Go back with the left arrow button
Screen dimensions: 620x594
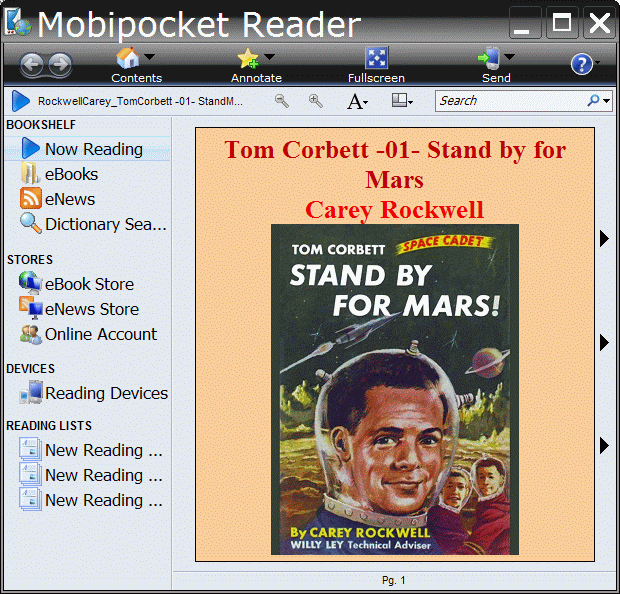(32, 64)
